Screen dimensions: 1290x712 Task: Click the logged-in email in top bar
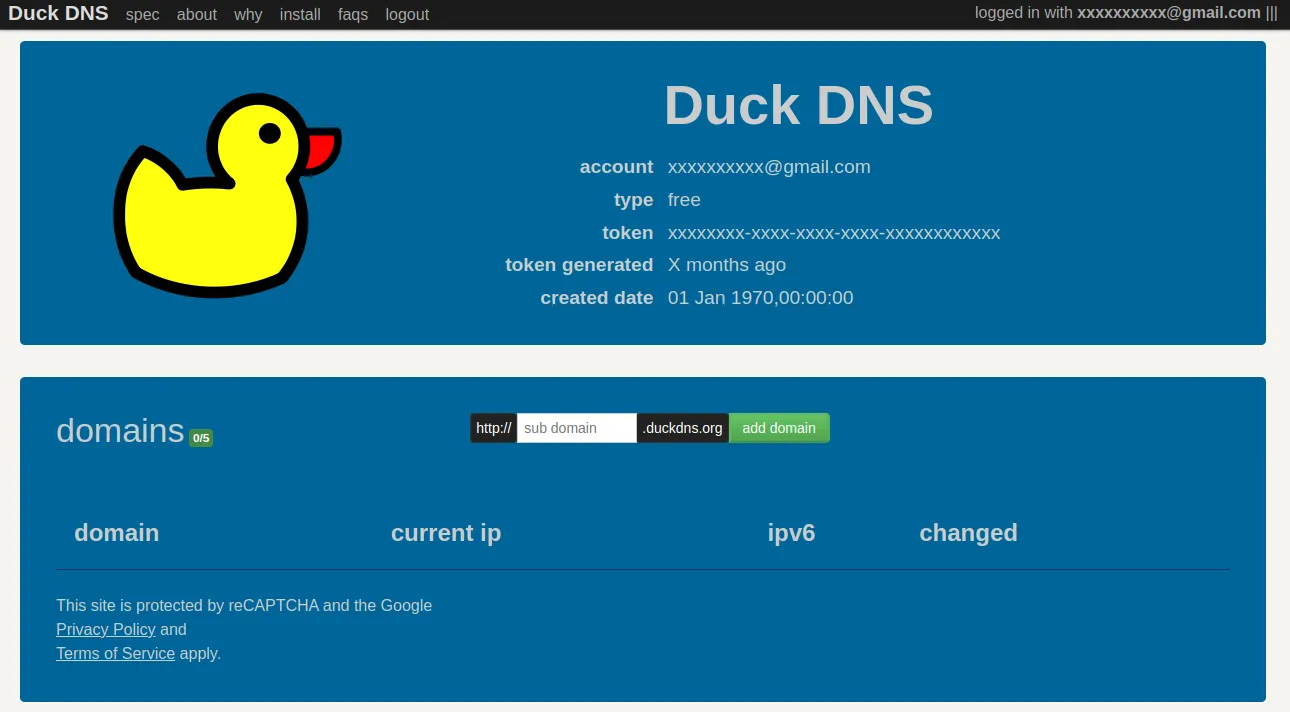1169,13
